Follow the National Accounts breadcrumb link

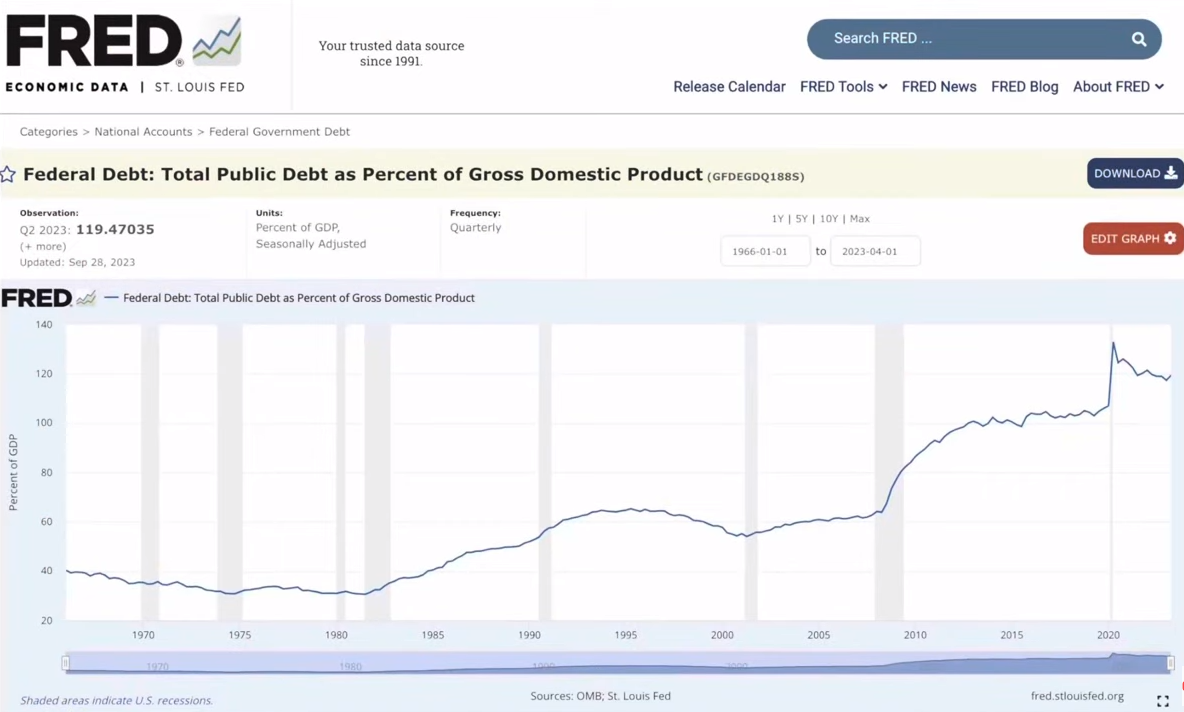tap(143, 132)
